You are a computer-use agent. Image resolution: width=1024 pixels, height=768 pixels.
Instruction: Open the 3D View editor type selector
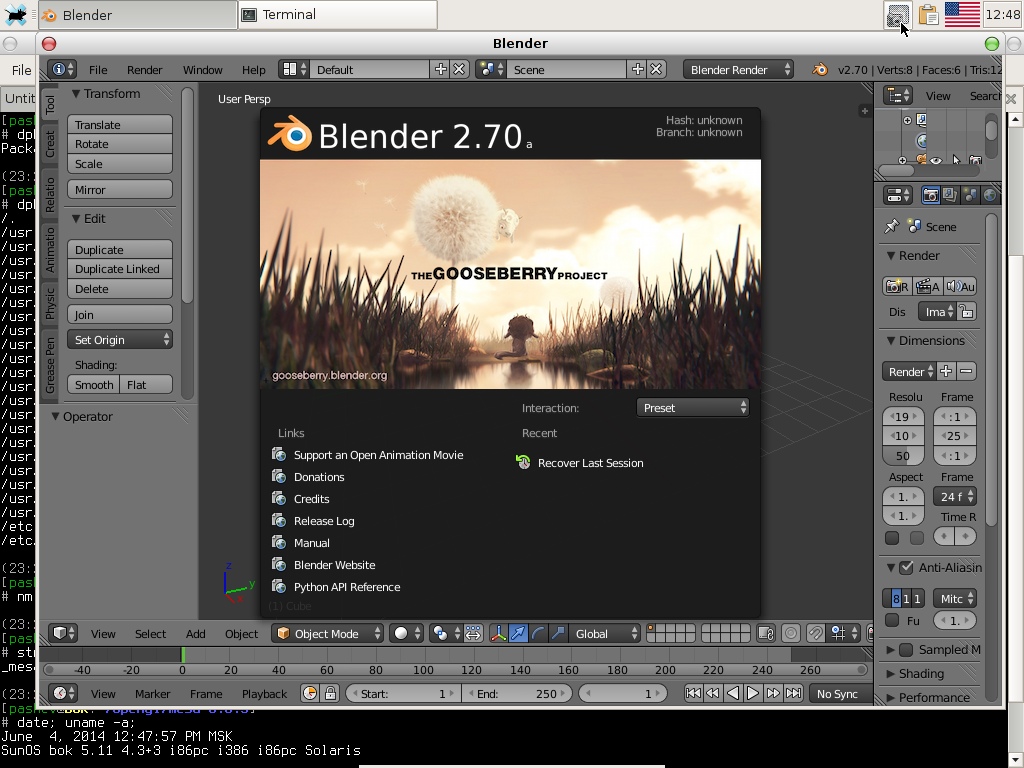63,633
